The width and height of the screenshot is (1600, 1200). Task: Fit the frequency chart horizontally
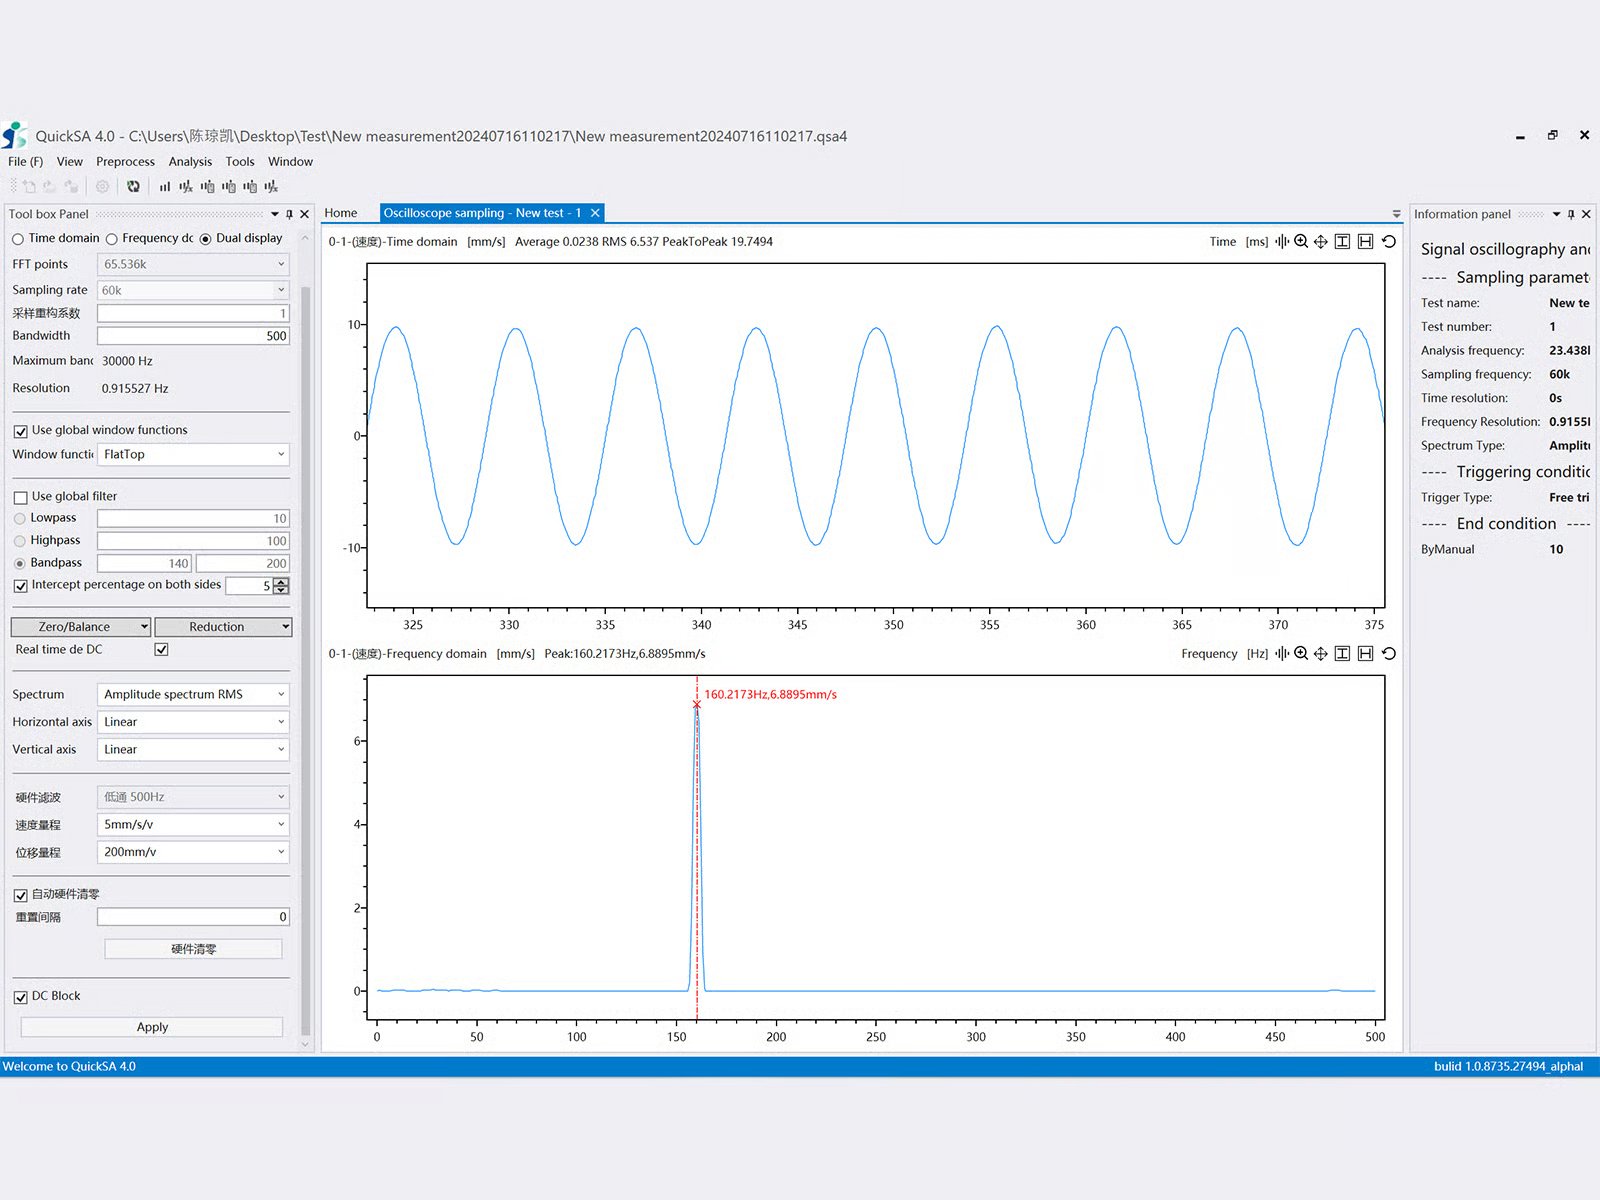click(x=1365, y=654)
